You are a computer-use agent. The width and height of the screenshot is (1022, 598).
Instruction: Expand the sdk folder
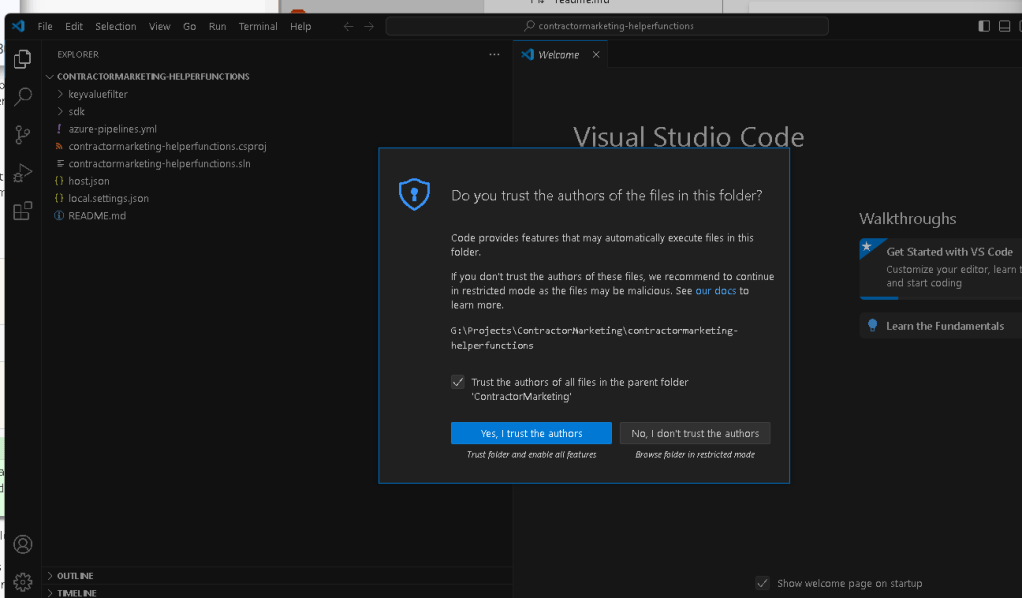60,112
